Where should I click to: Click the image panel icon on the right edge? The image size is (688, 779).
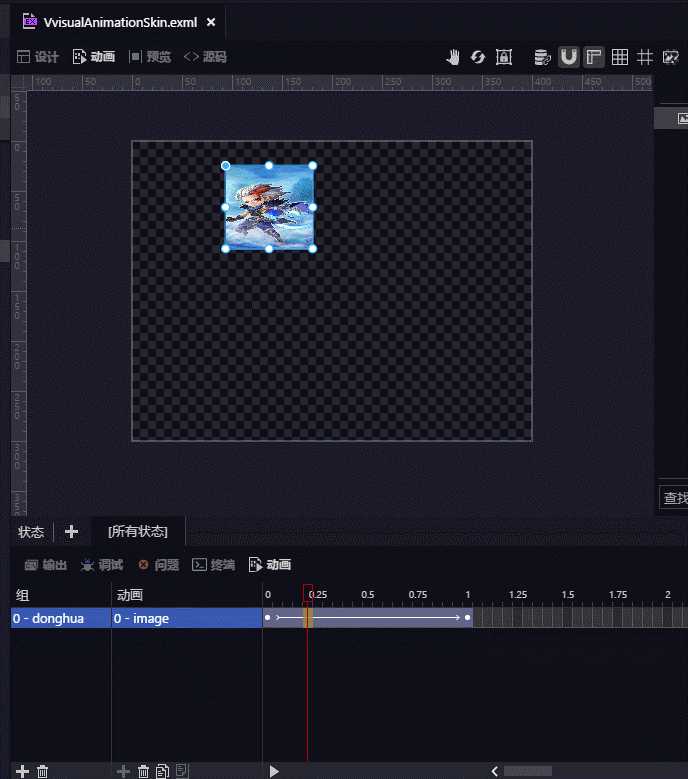683,119
